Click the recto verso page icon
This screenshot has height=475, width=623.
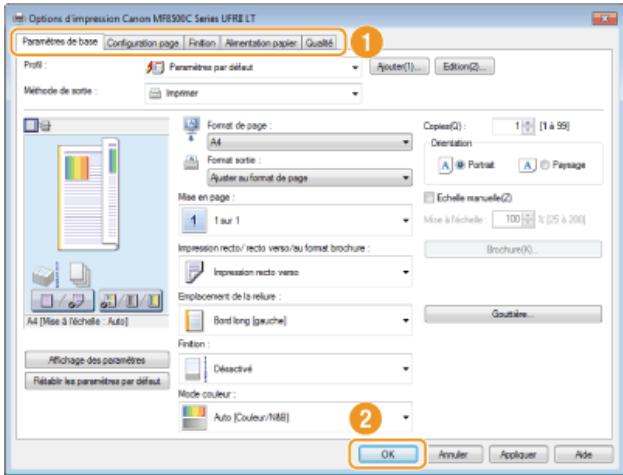tap(194, 272)
